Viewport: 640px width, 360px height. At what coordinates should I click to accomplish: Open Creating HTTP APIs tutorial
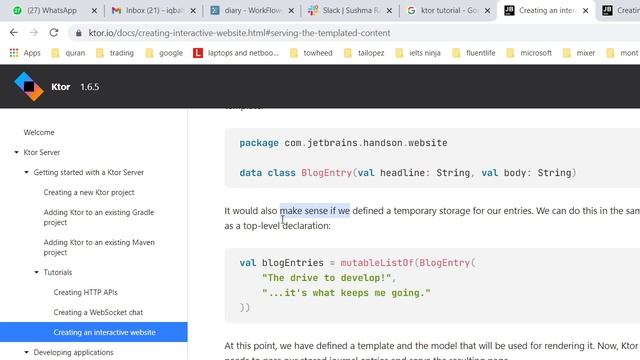85,292
